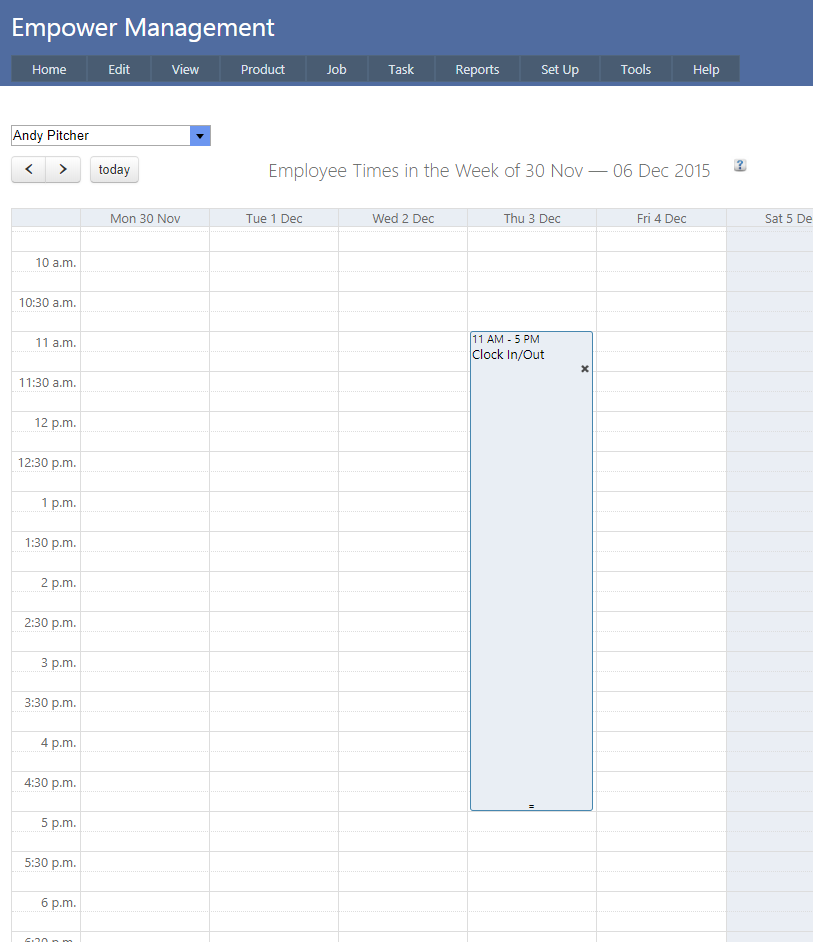Open the Tools menu
This screenshot has height=942, width=813.
click(x=635, y=69)
